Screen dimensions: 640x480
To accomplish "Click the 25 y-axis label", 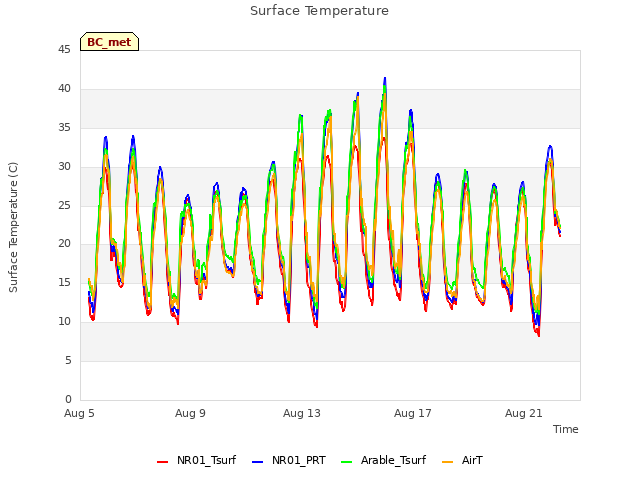I will (x=64, y=205).
